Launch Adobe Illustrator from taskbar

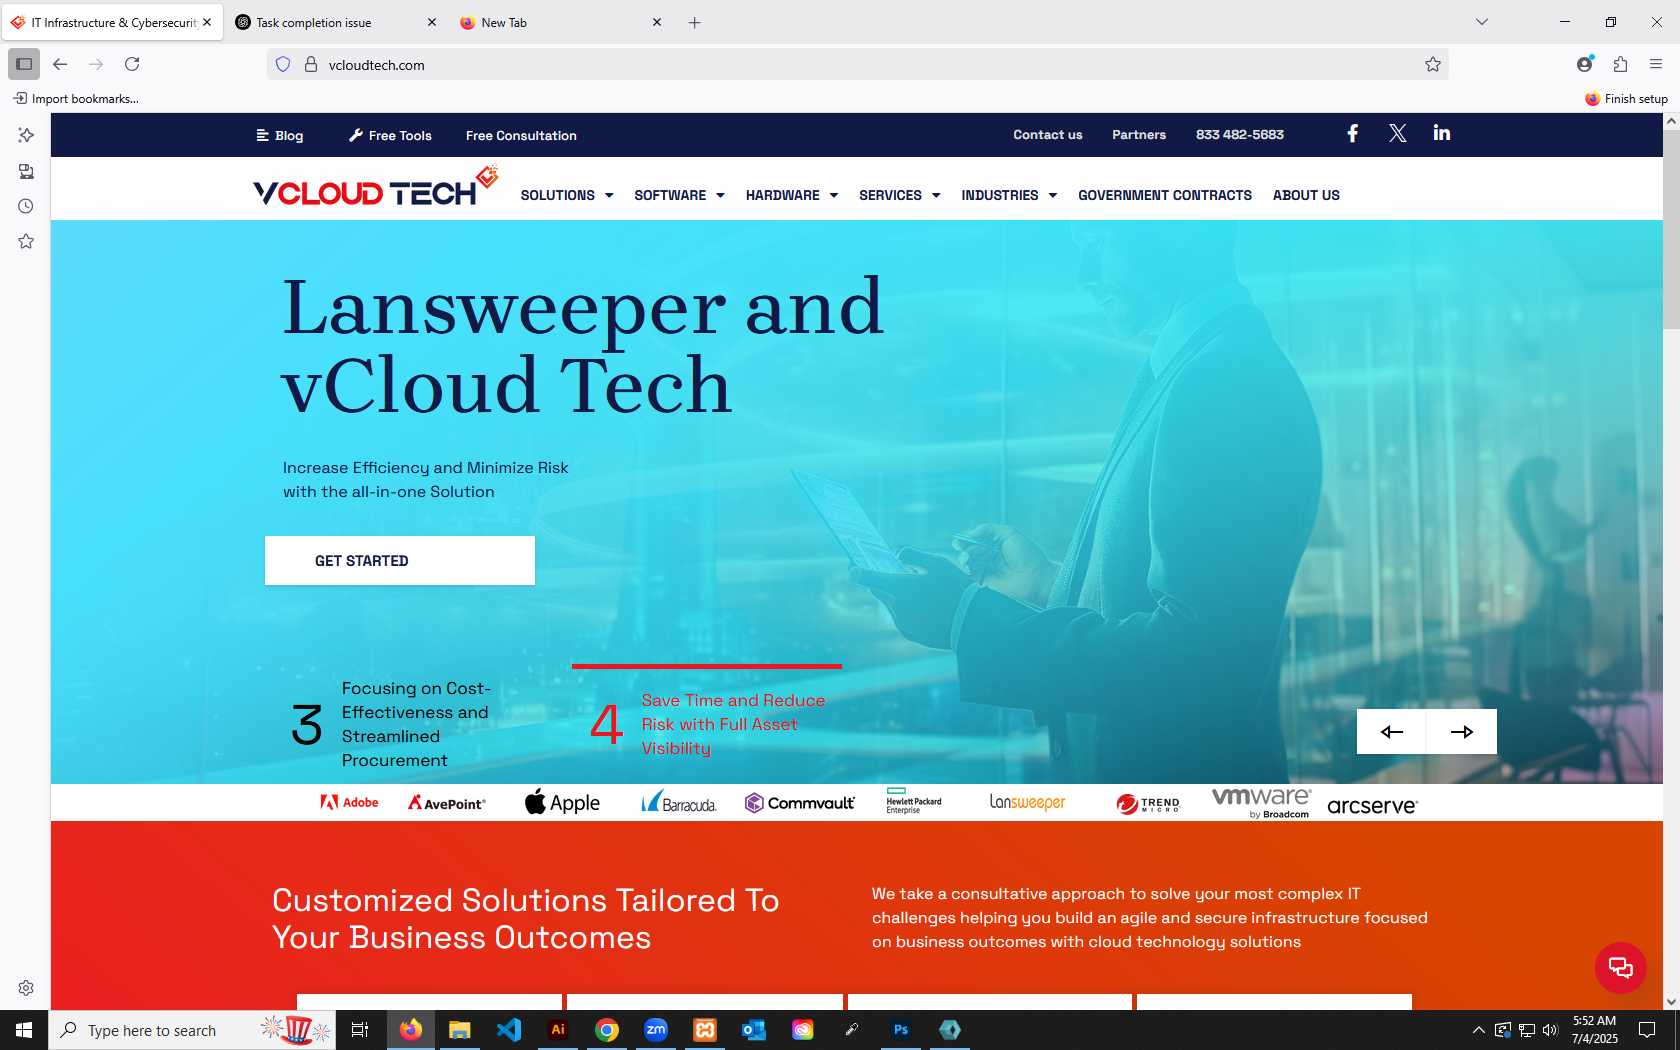[558, 1029]
